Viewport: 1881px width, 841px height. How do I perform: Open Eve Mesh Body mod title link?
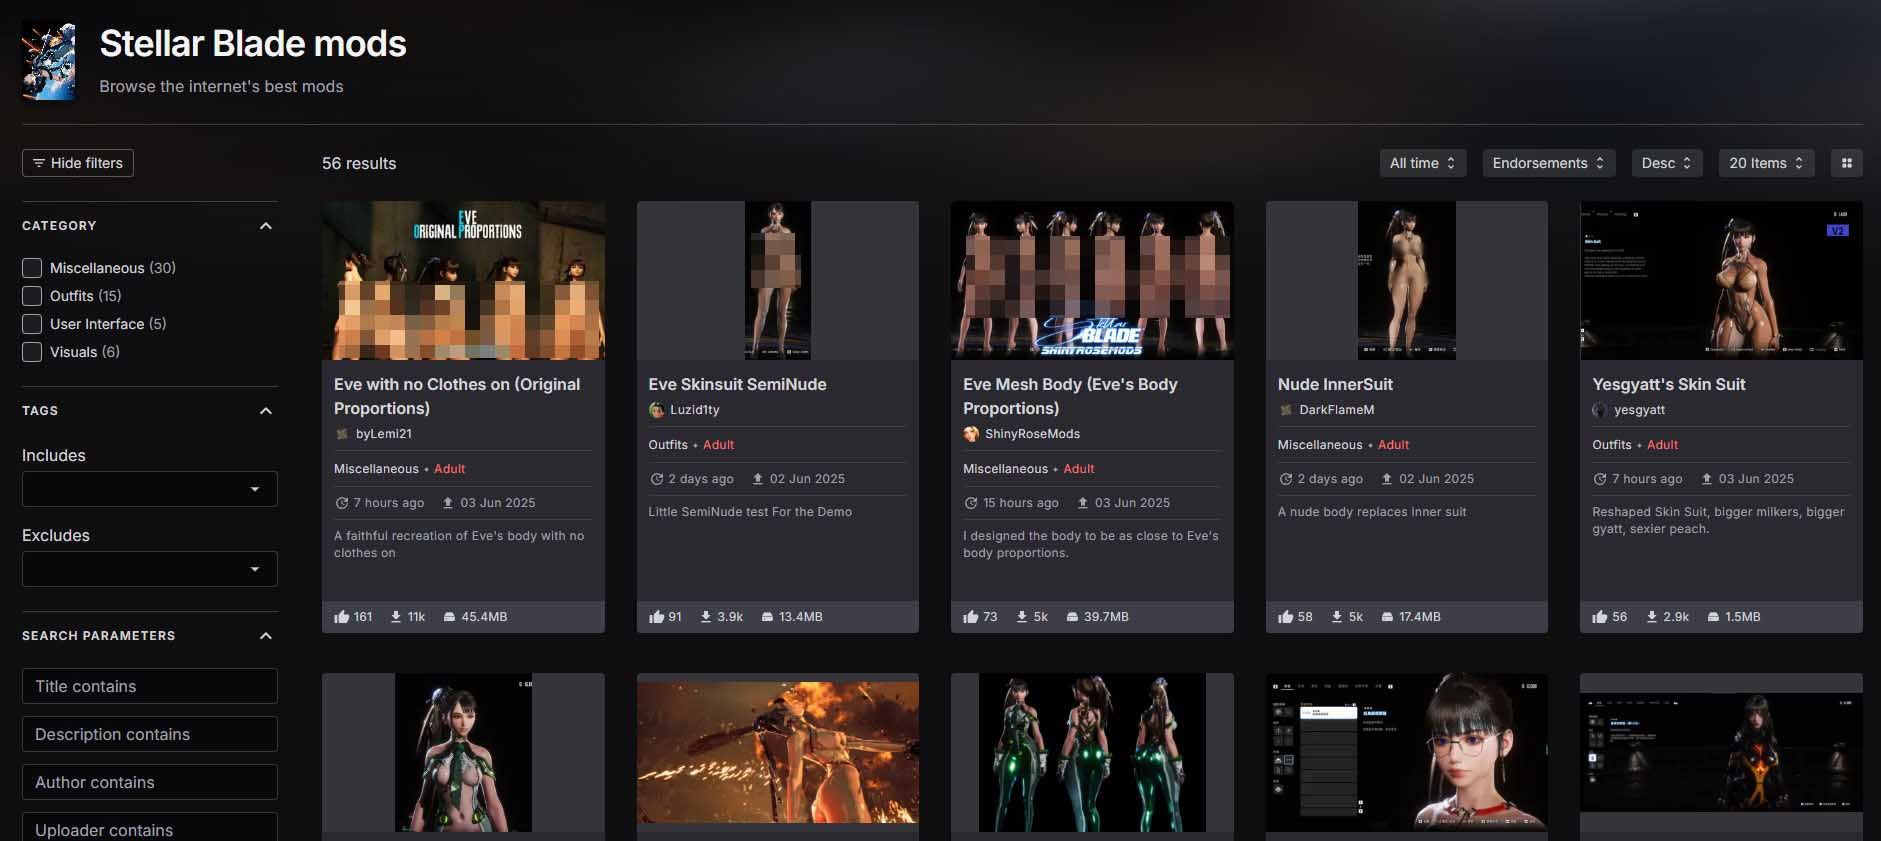tap(1070, 396)
